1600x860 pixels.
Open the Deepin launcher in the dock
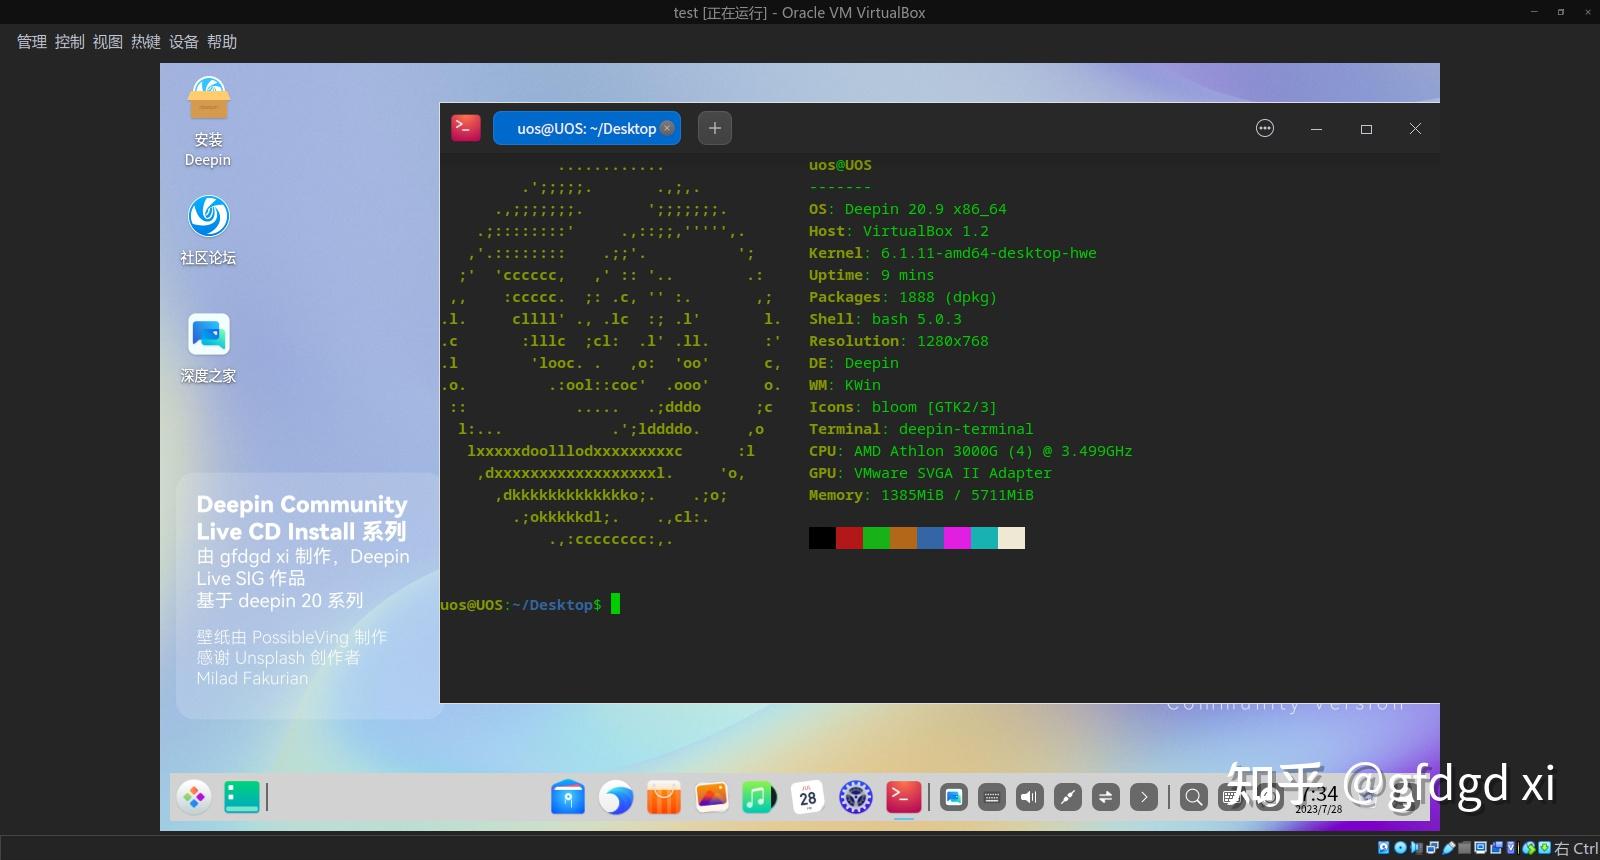coord(194,797)
